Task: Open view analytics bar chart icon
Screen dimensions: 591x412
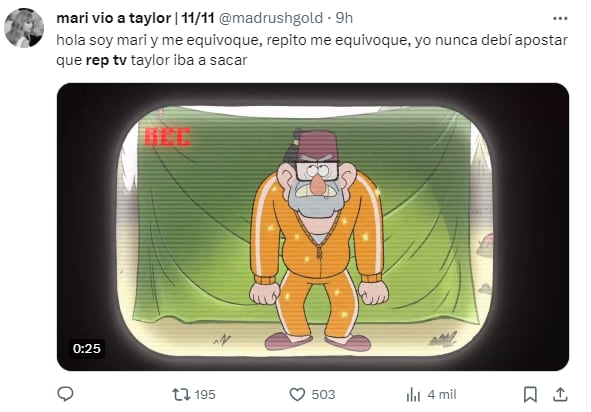Action: 413,395
